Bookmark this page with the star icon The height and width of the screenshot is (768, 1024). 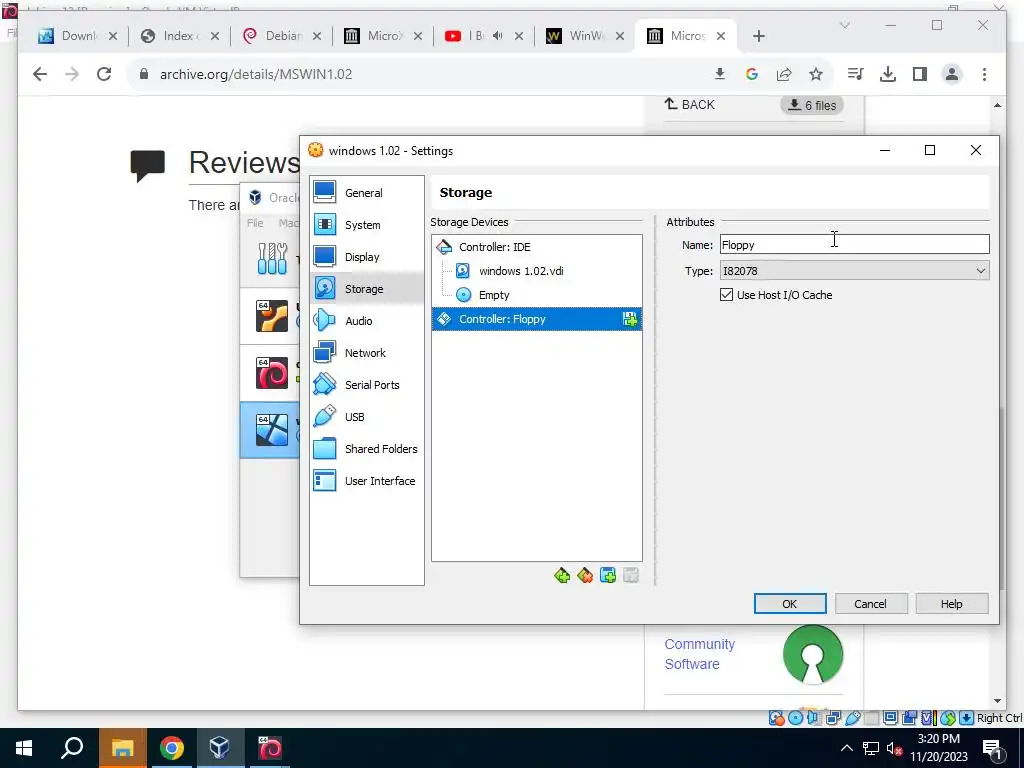point(816,74)
